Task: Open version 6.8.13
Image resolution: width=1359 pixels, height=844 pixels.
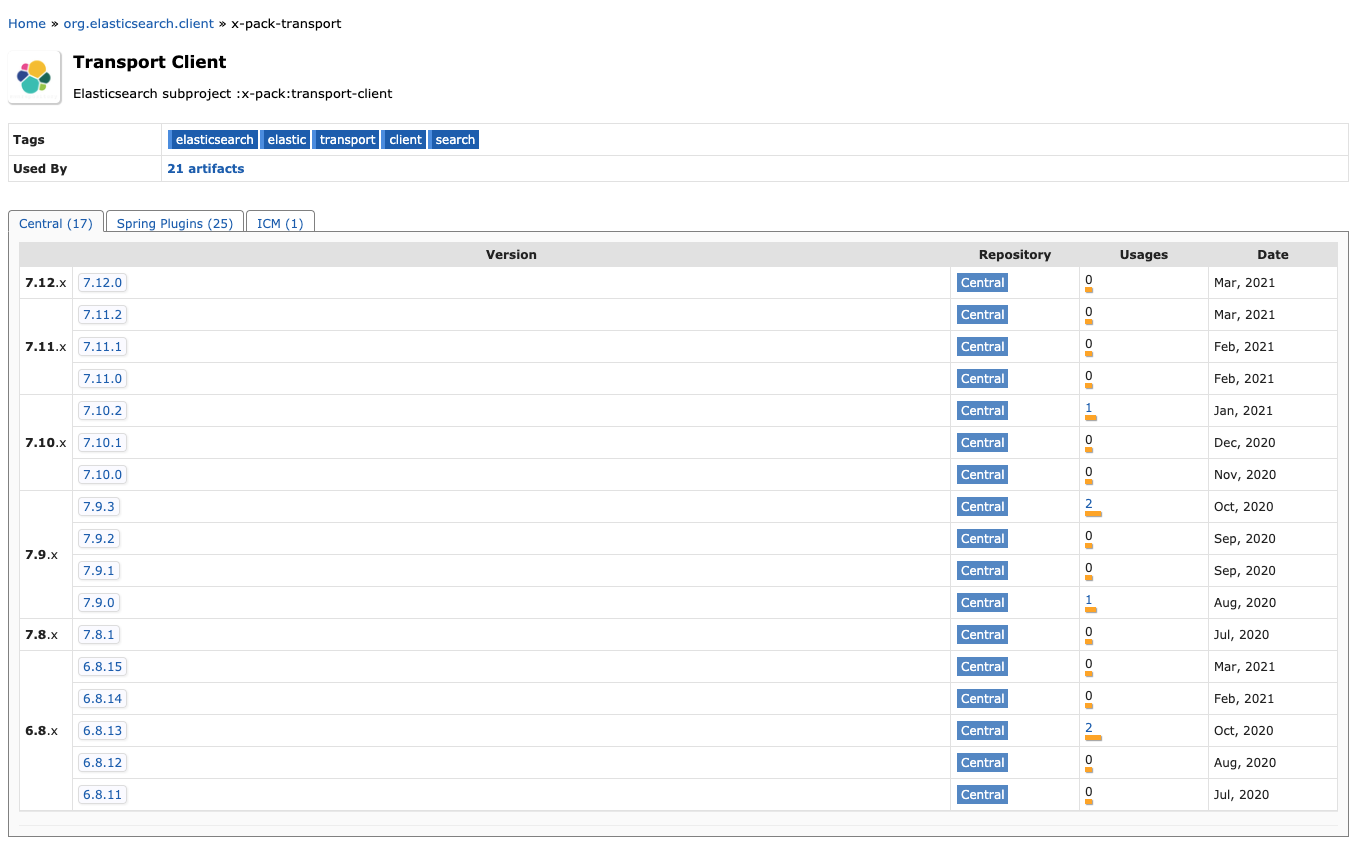Action: pyautogui.click(x=102, y=731)
